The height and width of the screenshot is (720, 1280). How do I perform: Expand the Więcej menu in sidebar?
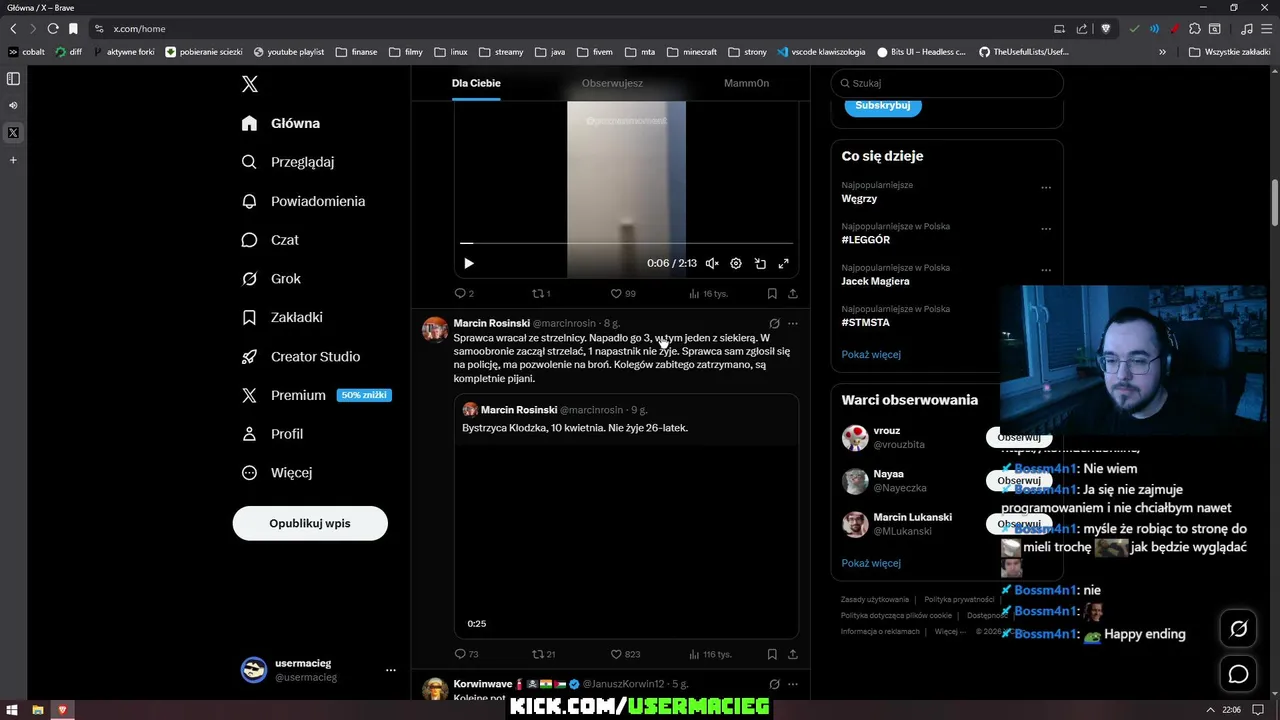click(277, 472)
